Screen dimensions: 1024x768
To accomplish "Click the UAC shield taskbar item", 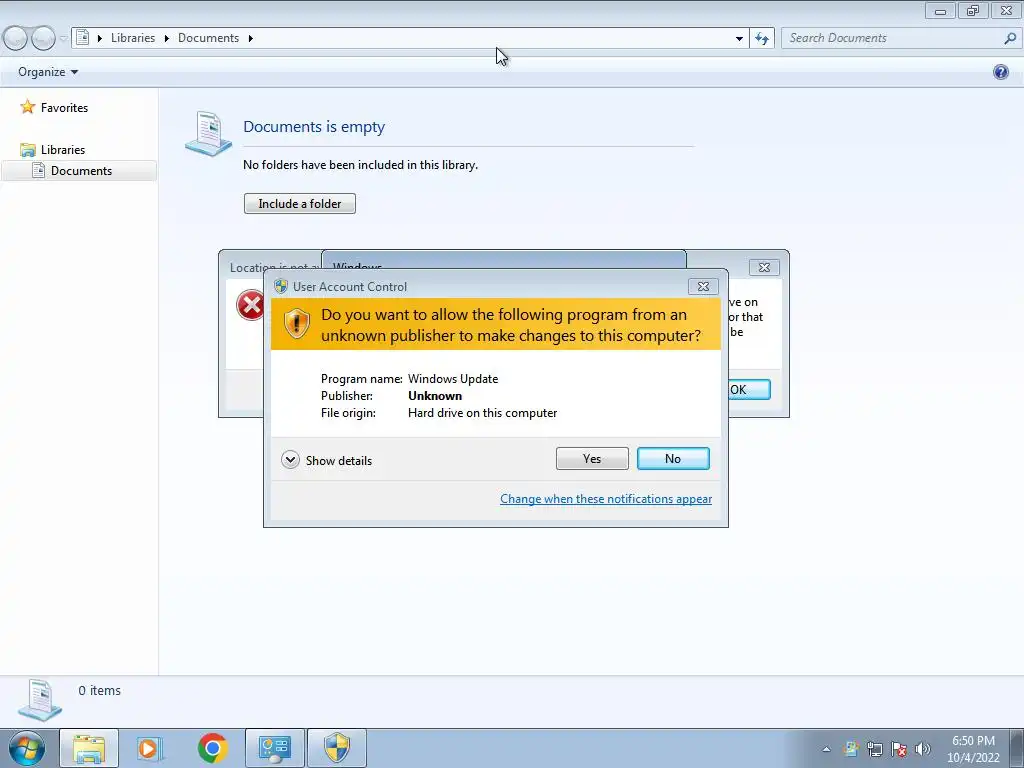I will [x=337, y=748].
